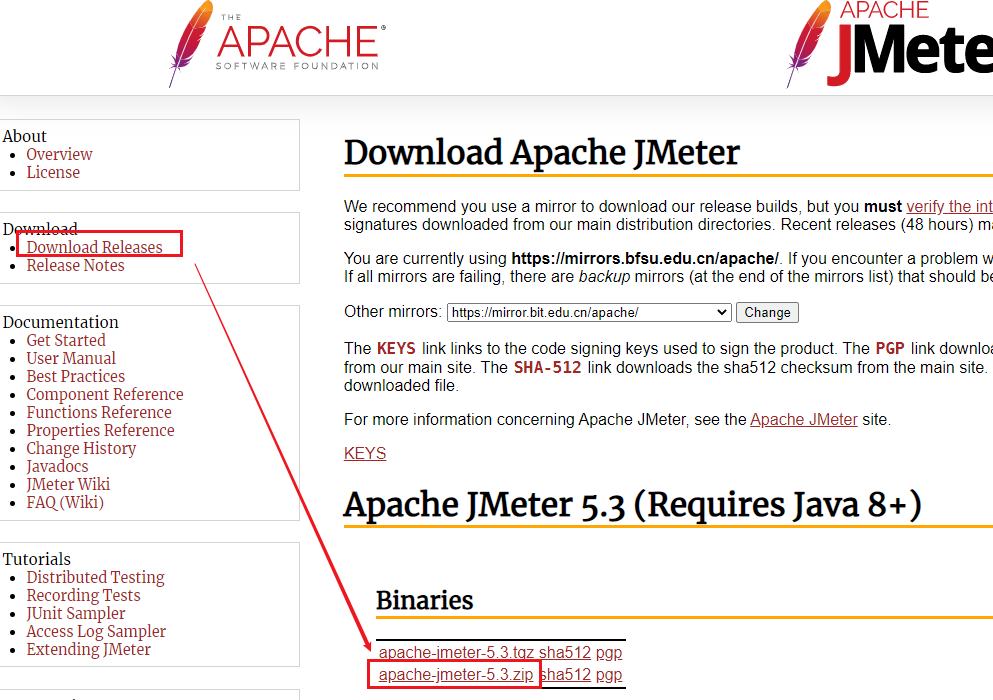Download apache-jmeter-5.3.tgz binary
This screenshot has width=993, height=700.
pyautogui.click(x=456, y=652)
